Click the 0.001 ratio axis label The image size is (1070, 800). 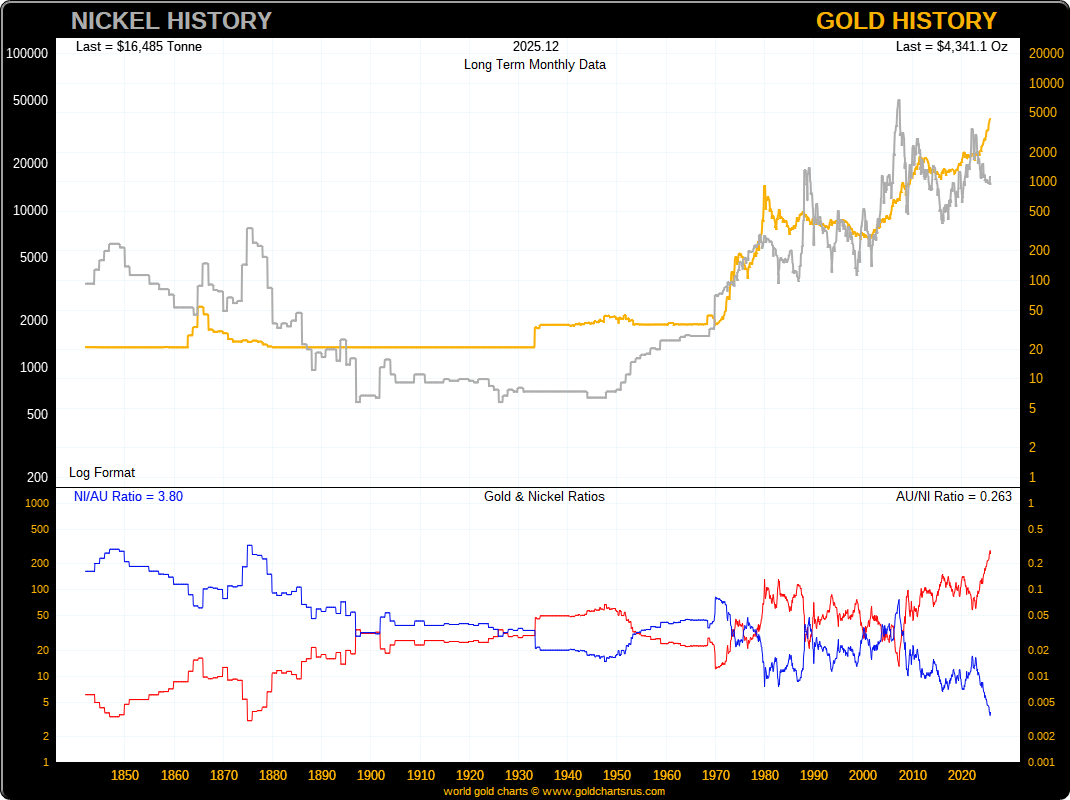(1041, 762)
